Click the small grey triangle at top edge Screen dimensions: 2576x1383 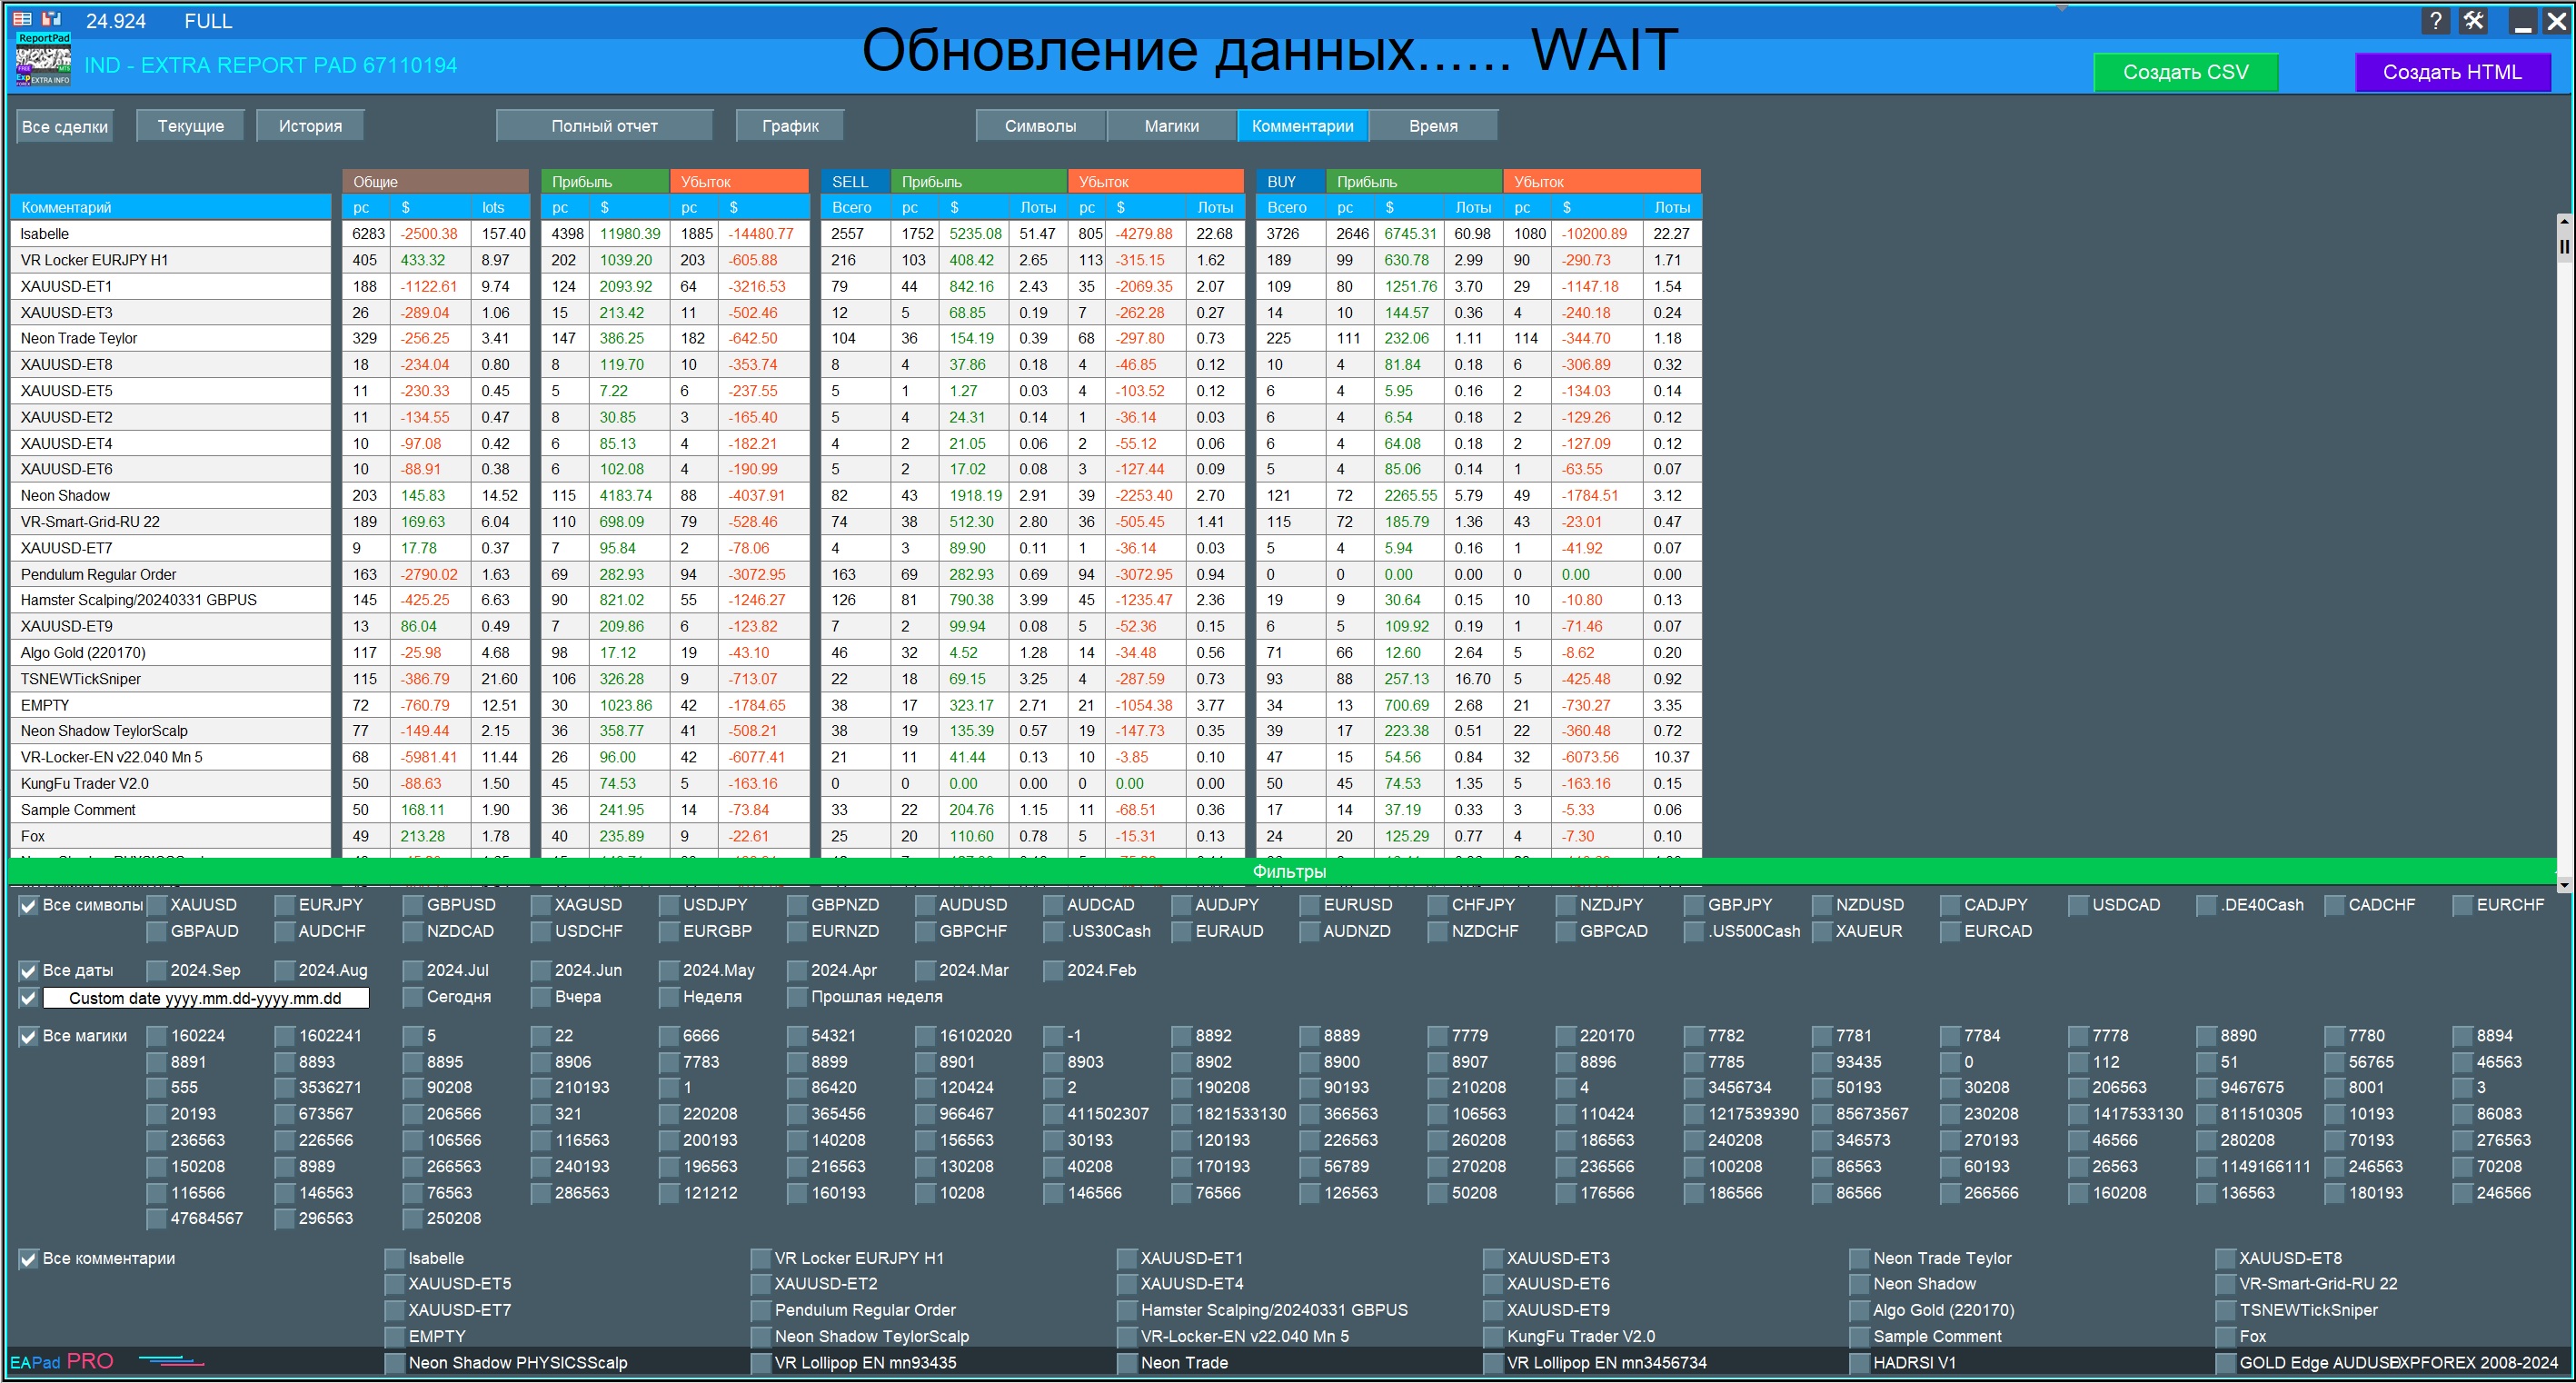pos(2061,9)
